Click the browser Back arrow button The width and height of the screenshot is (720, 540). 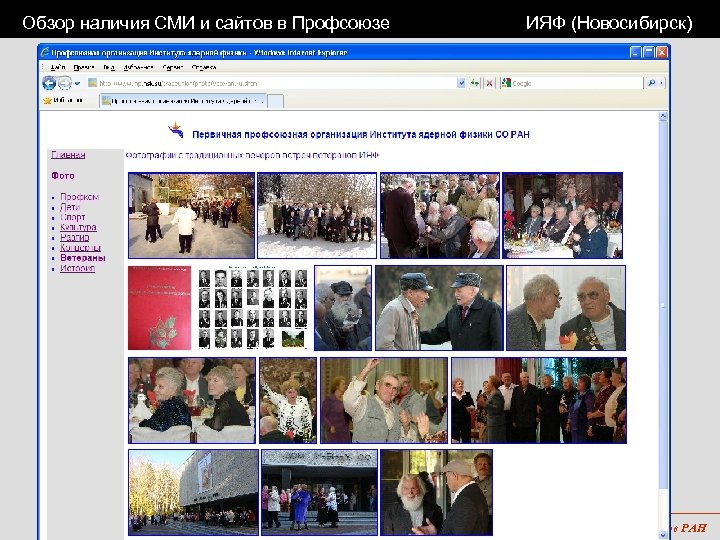pyautogui.click(x=49, y=83)
